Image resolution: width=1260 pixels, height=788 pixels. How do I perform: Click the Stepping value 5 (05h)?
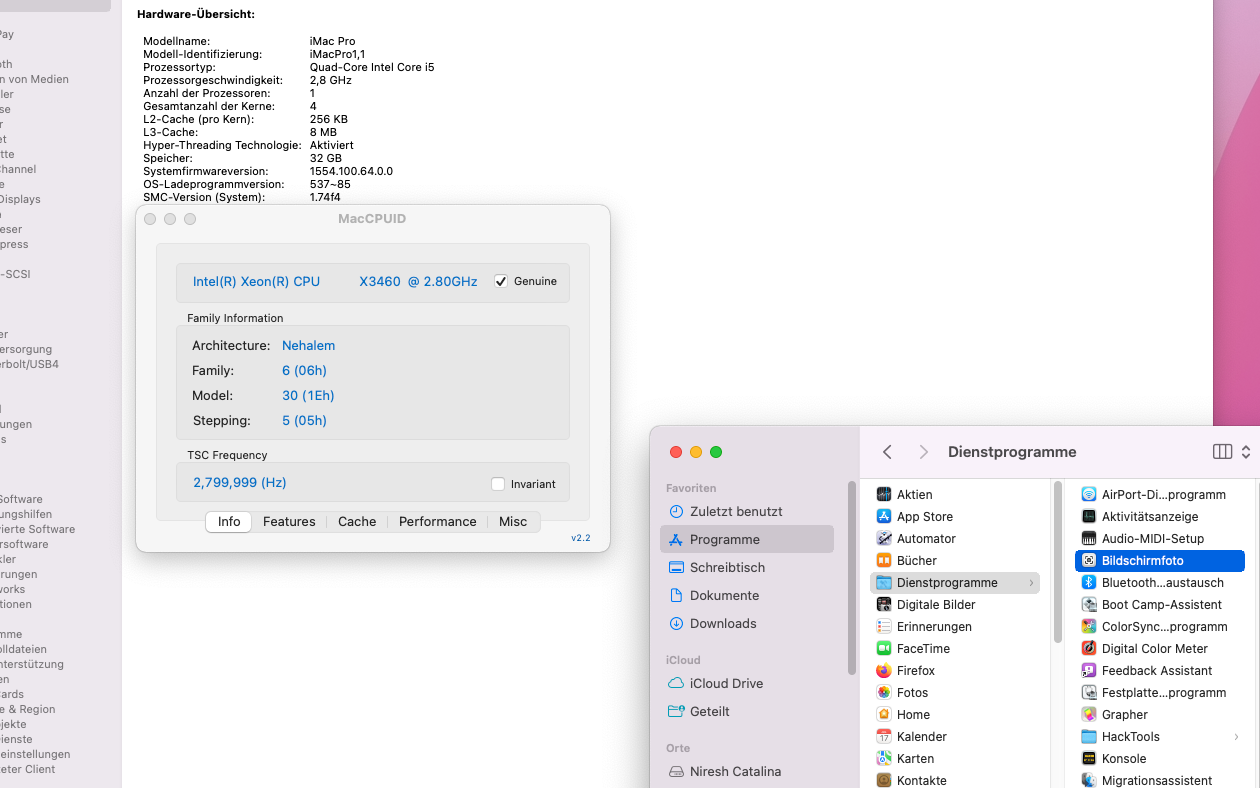304,421
